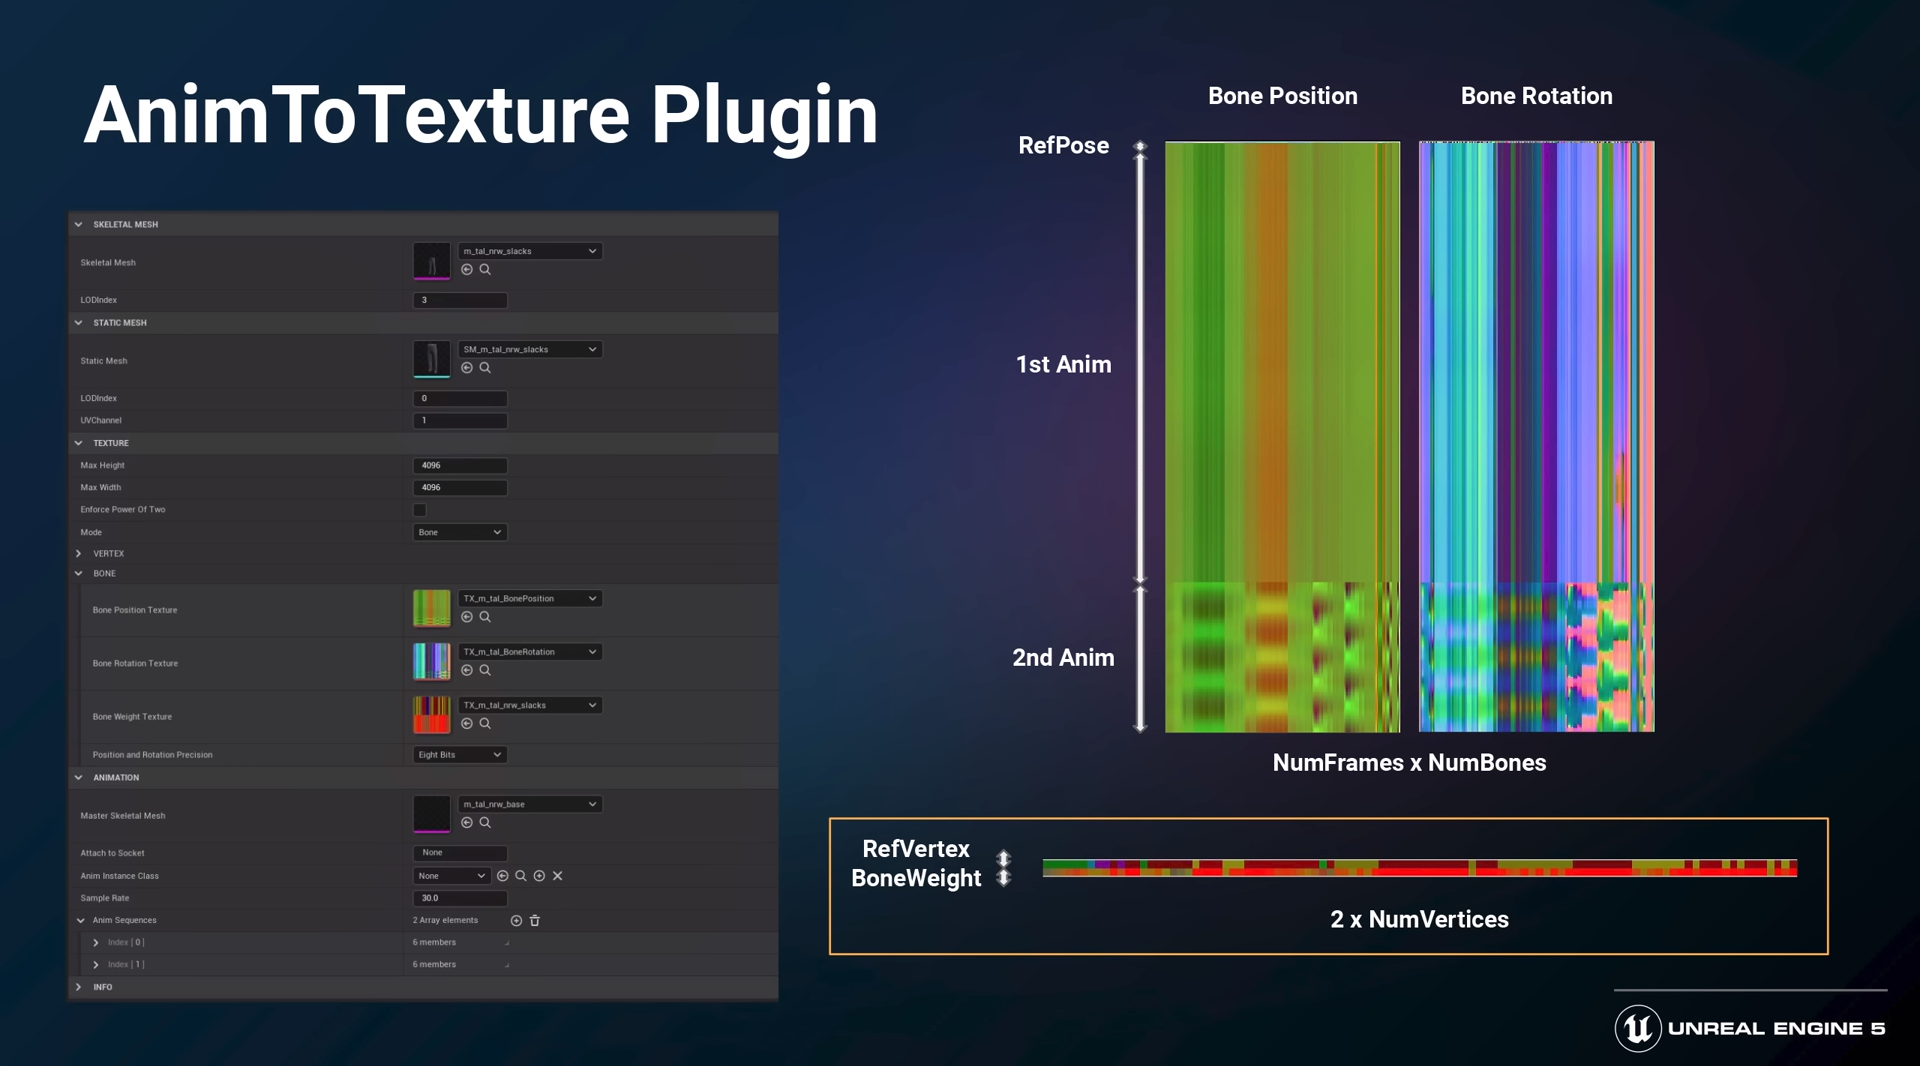The height and width of the screenshot is (1066, 1920).
Task: Collapse the SKELETAL MESH section
Action: (x=79, y=225)
